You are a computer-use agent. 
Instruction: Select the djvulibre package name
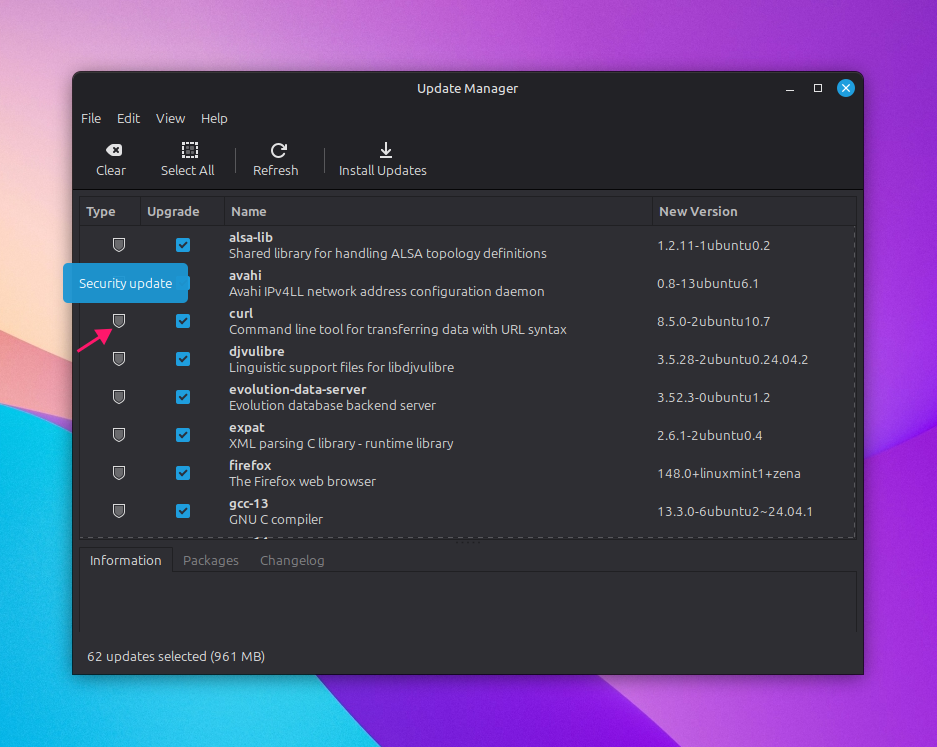click(x=256, y=351)
